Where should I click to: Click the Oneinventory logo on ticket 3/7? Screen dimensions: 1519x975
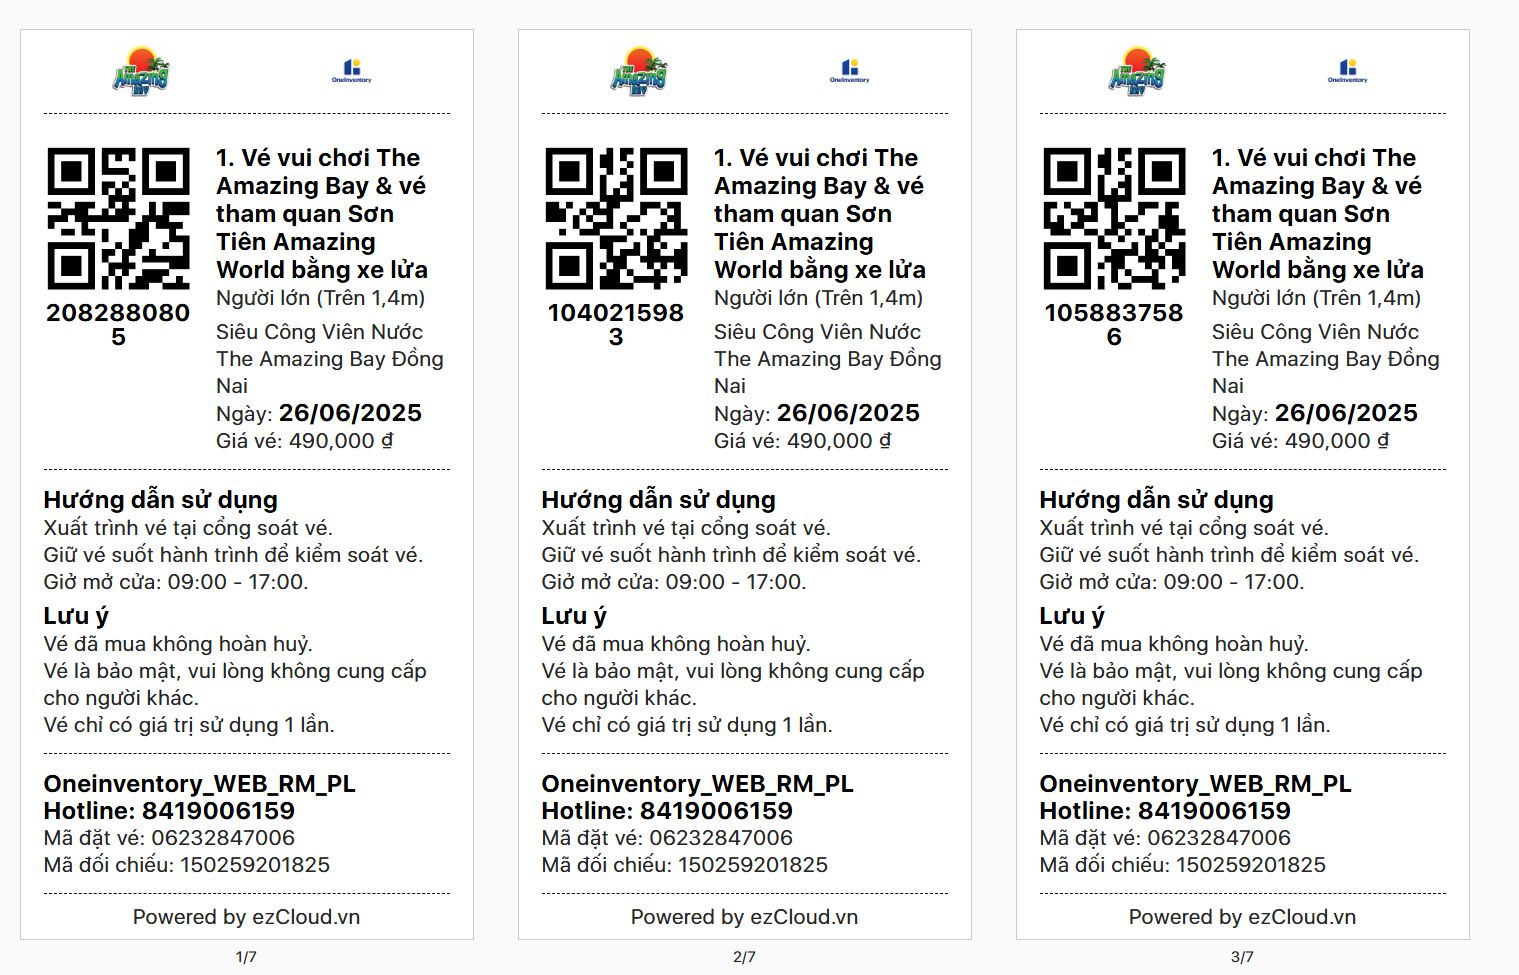[1347, 71]
